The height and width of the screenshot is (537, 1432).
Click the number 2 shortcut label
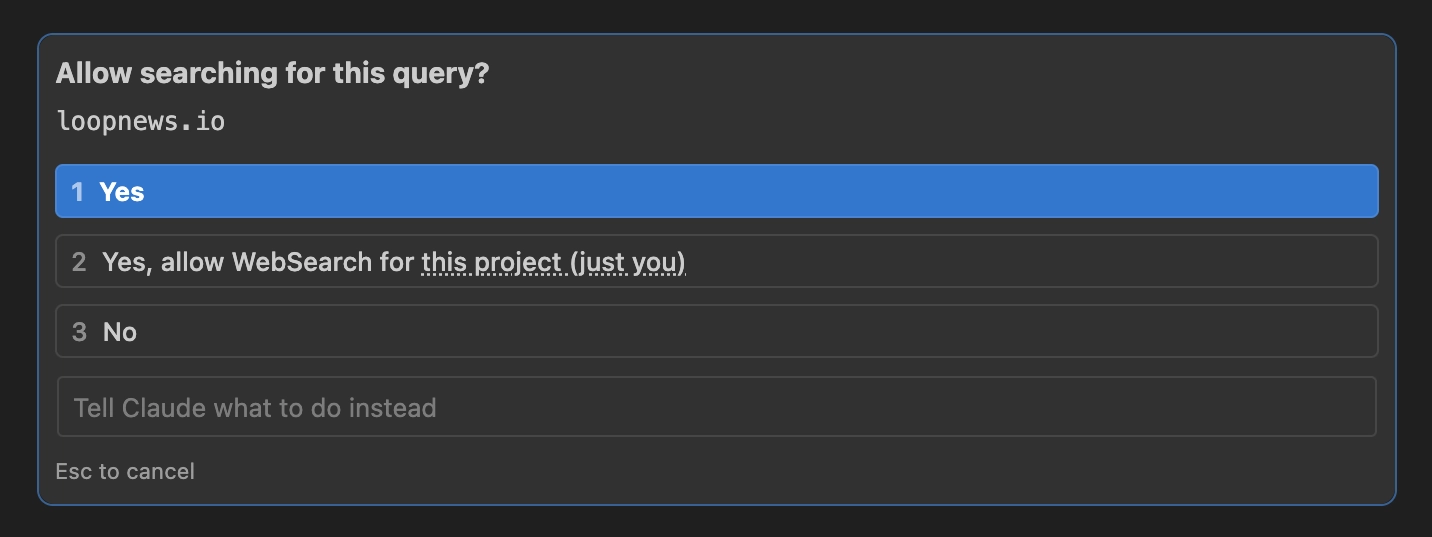(79, 262)
